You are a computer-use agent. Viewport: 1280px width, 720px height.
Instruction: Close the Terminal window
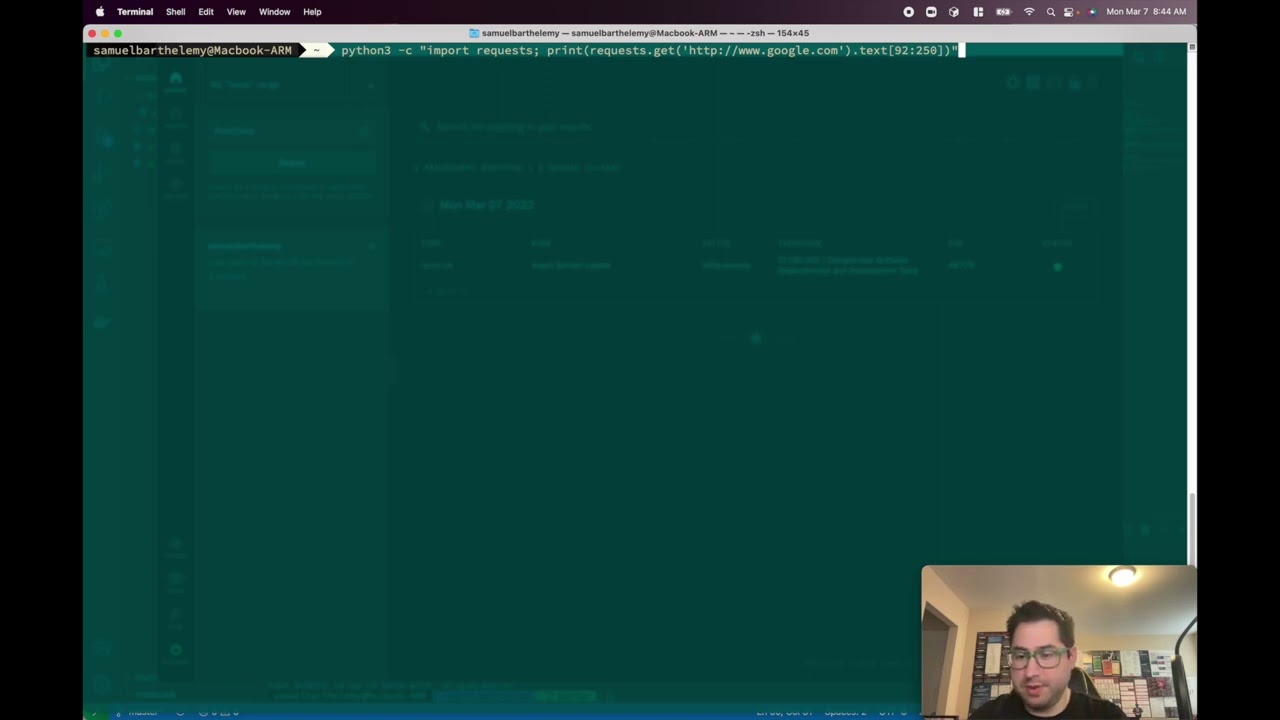click(x=92, y=33)
